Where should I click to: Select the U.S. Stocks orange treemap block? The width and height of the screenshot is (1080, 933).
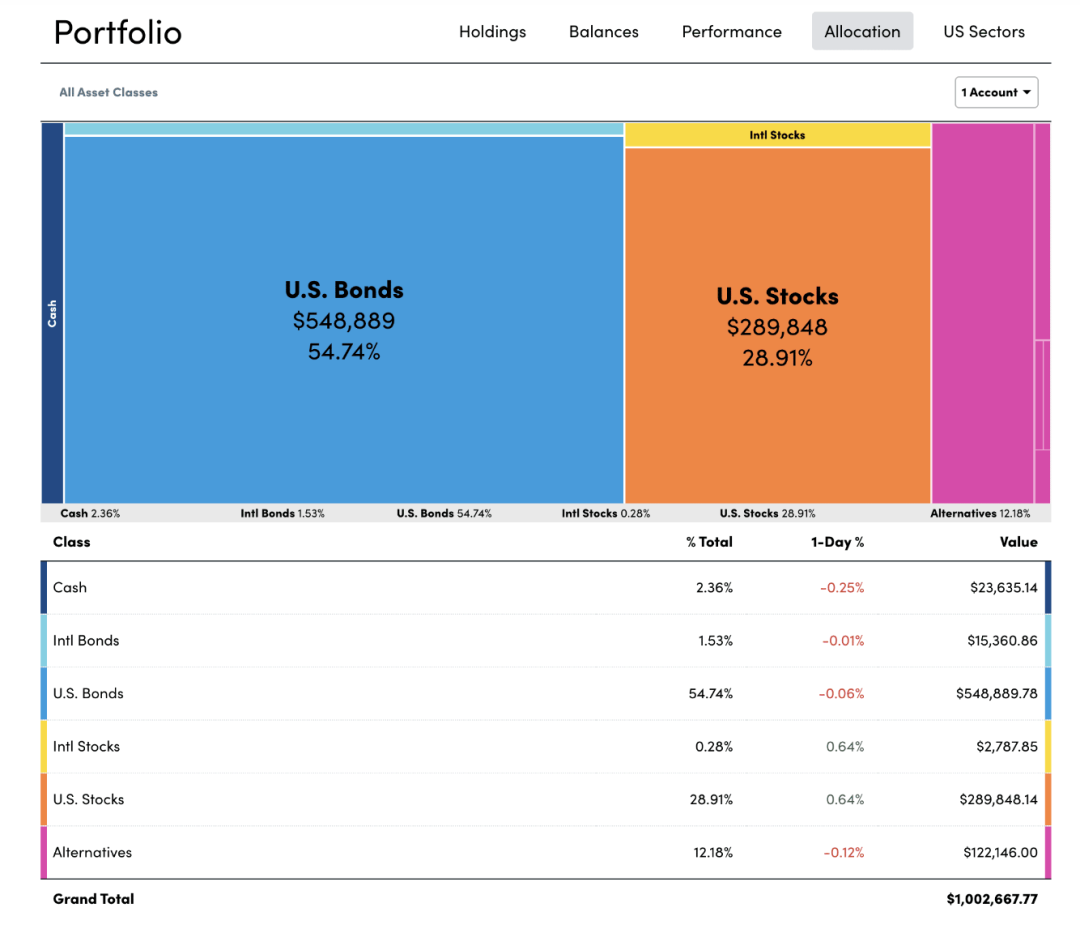(x=778, y=326)
